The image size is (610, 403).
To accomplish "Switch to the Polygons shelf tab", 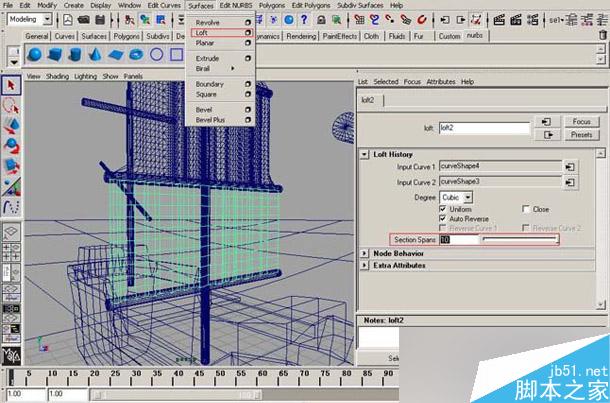I will pos(126,36).
